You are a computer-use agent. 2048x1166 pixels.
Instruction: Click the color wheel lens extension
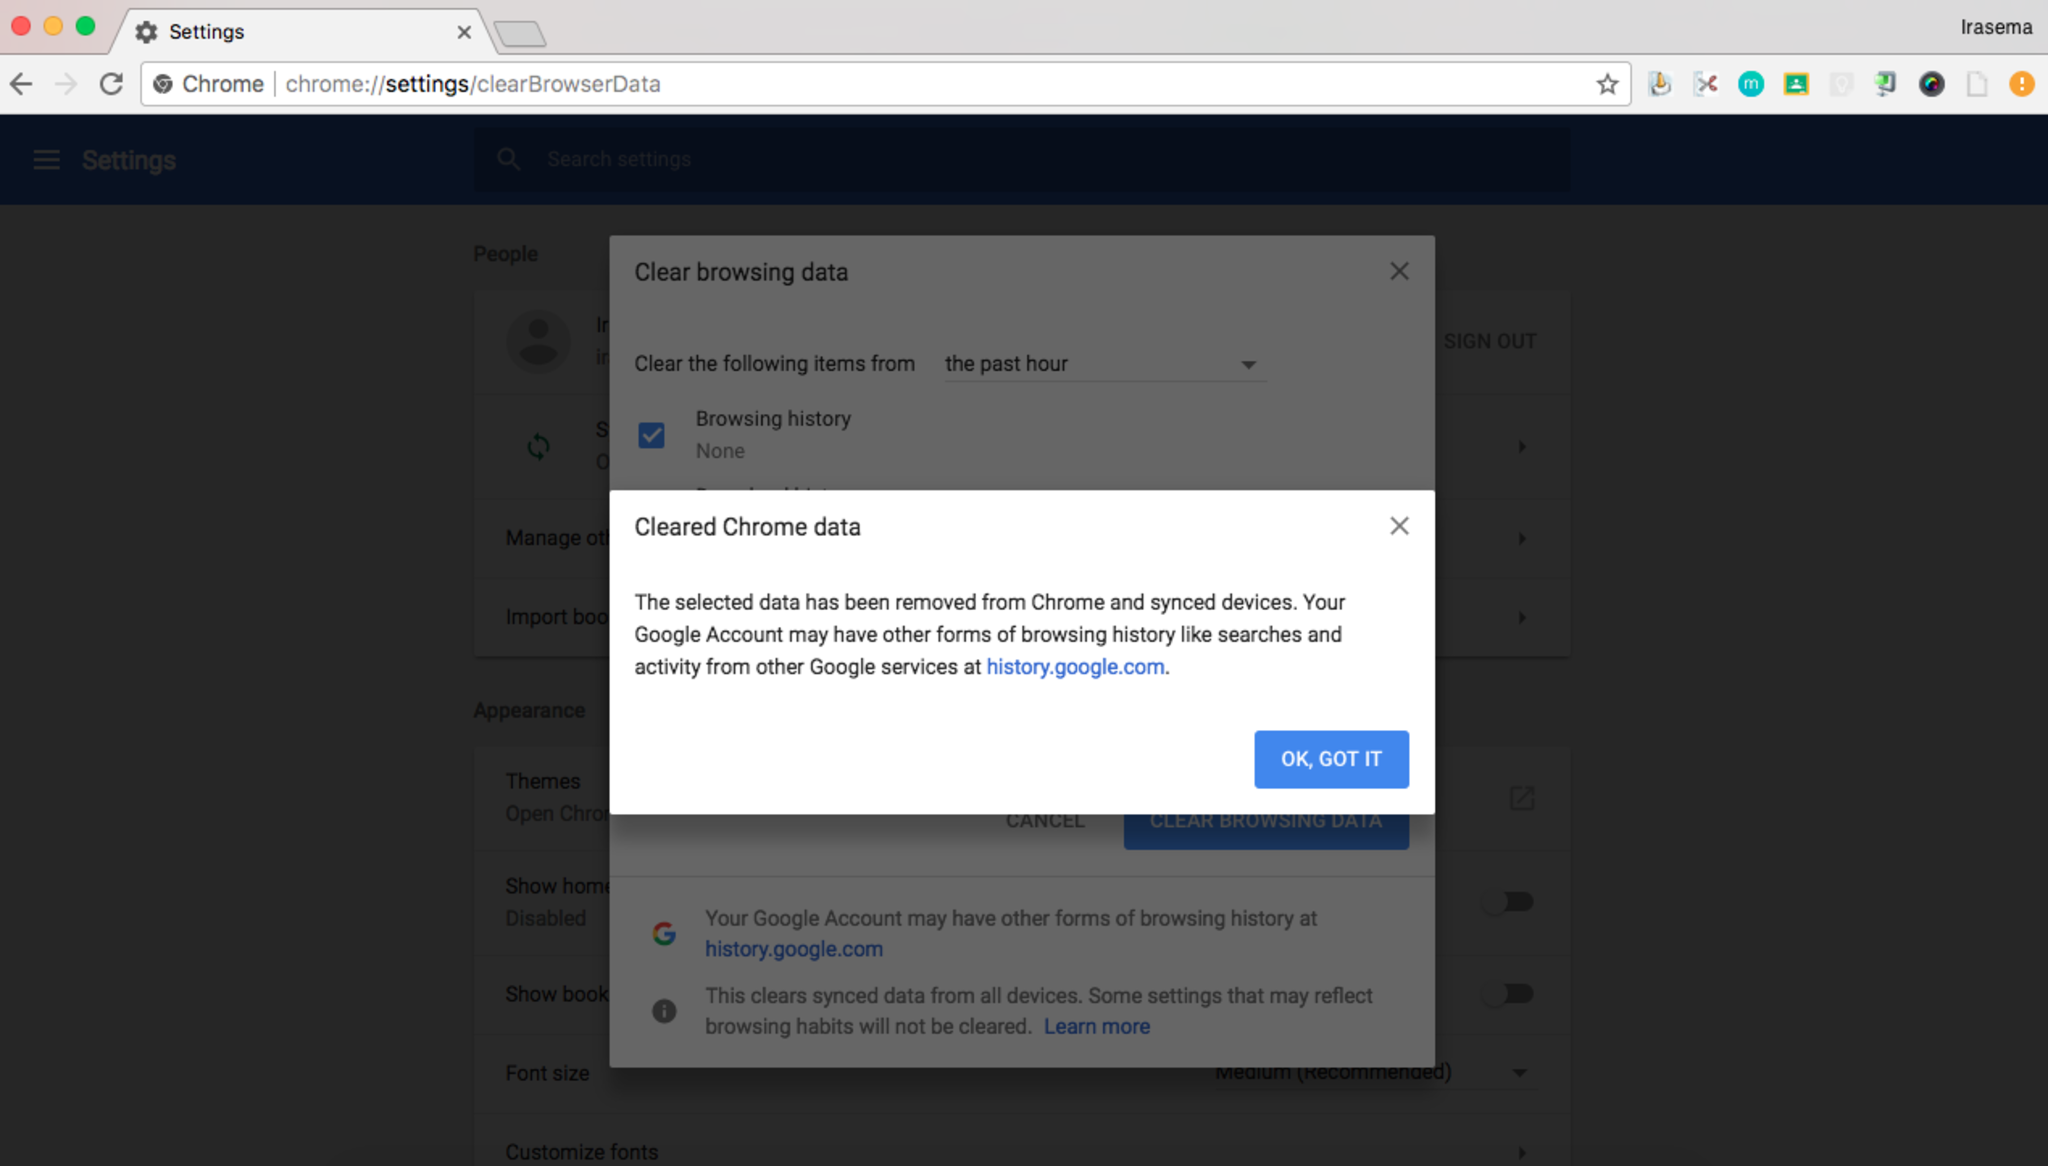click(1931, 84)
